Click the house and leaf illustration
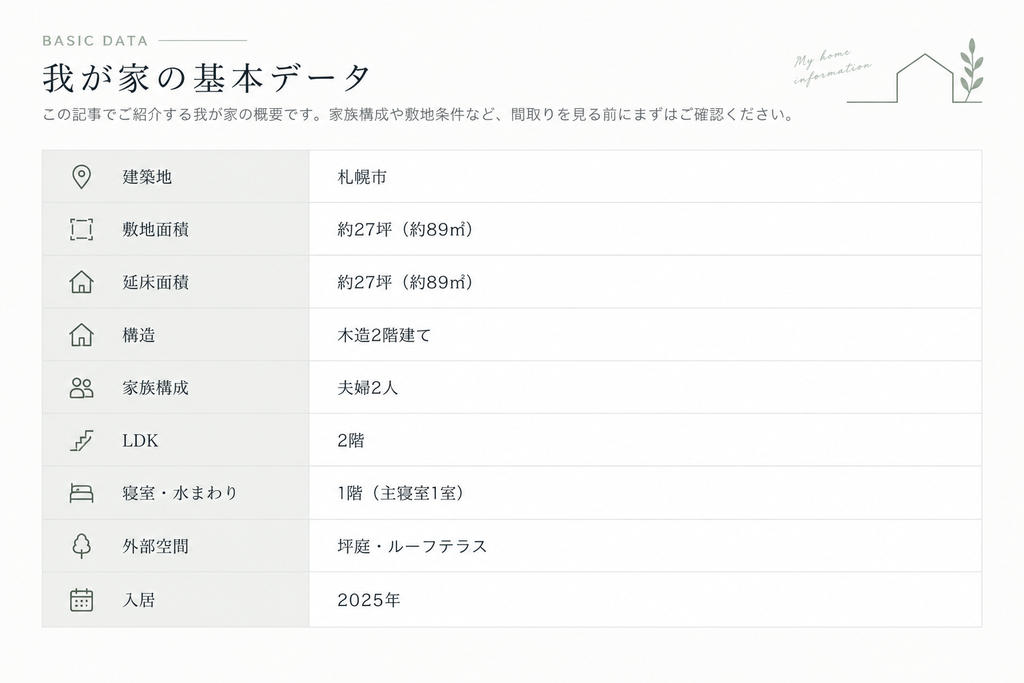Screen dimensions: 1024x683 (915, 72)
